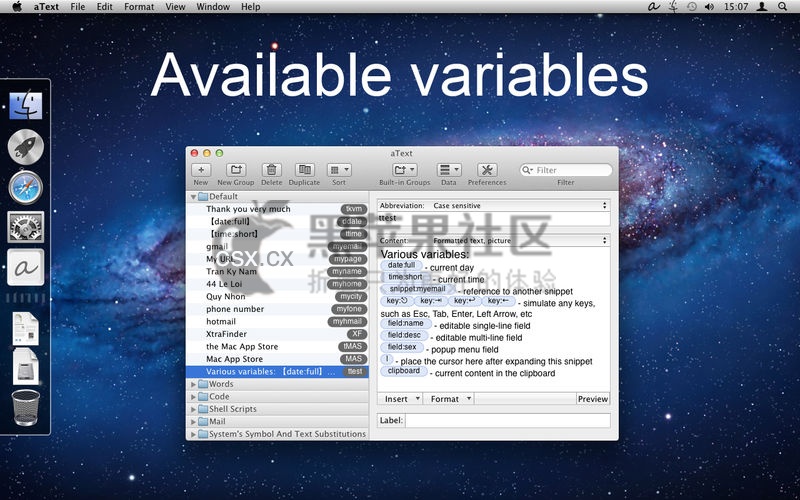This screenshot has width=800, height=500.
Task: Click the magnifier icon in Filter field
Action: tap(527, 170)
